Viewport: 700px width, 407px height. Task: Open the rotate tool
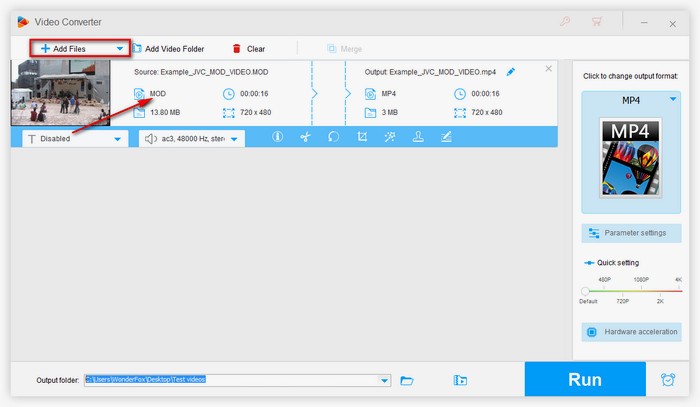coord(333,137)
